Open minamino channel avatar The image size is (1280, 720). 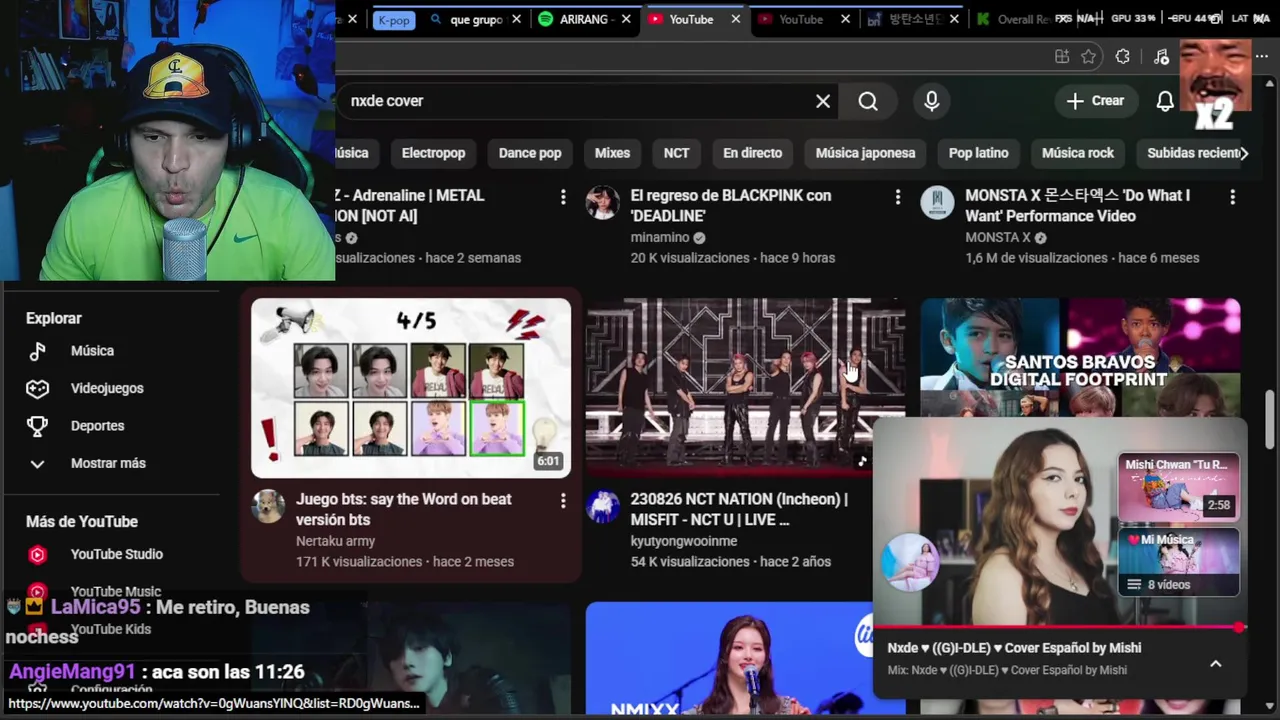(x=602, y=202)
